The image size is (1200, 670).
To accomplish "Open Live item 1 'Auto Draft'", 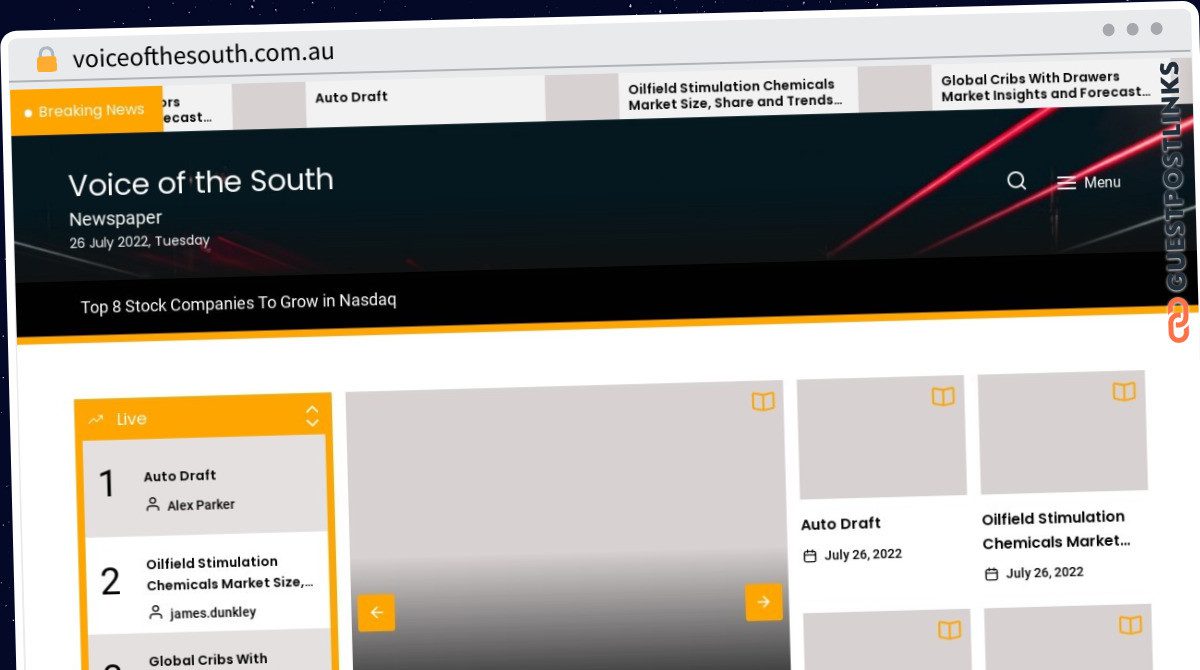I will 180,476.
